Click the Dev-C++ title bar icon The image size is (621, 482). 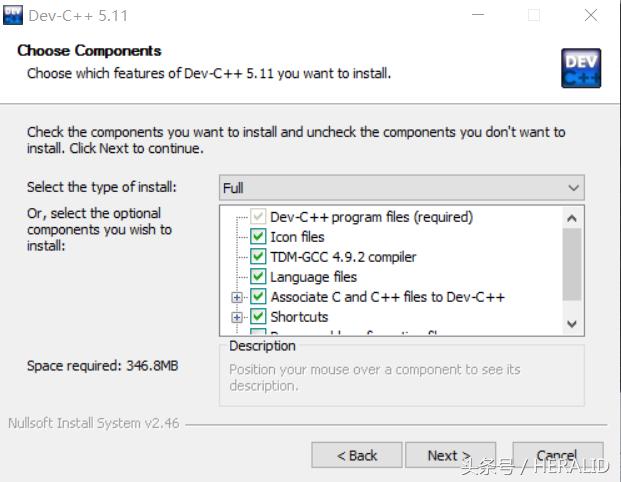[x=15, y=15]
